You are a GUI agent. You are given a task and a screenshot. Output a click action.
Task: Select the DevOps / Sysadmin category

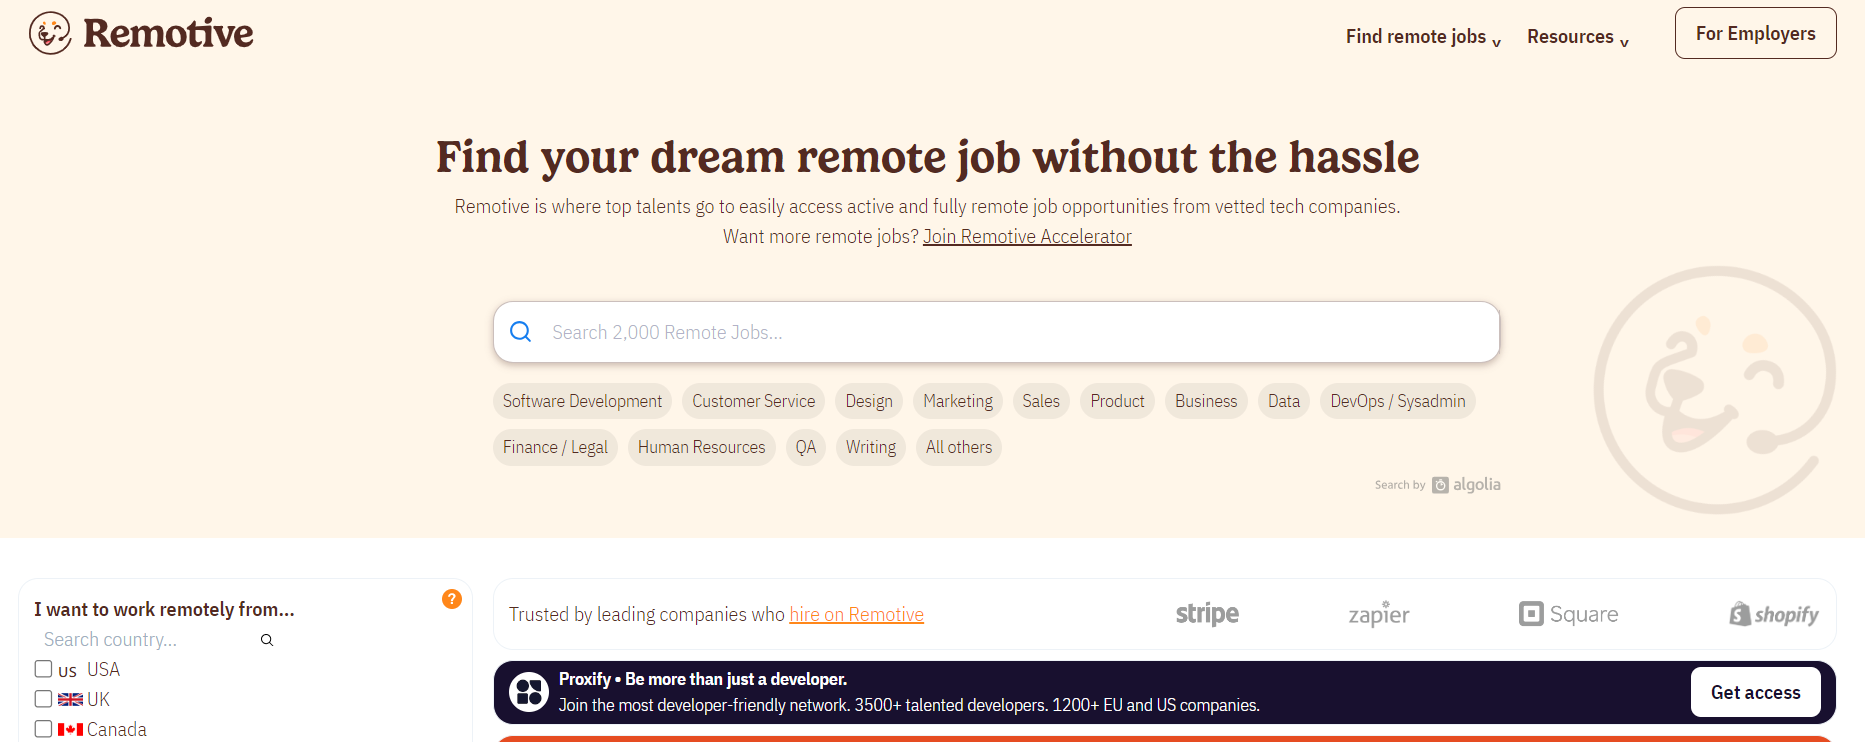point(1397,401)
